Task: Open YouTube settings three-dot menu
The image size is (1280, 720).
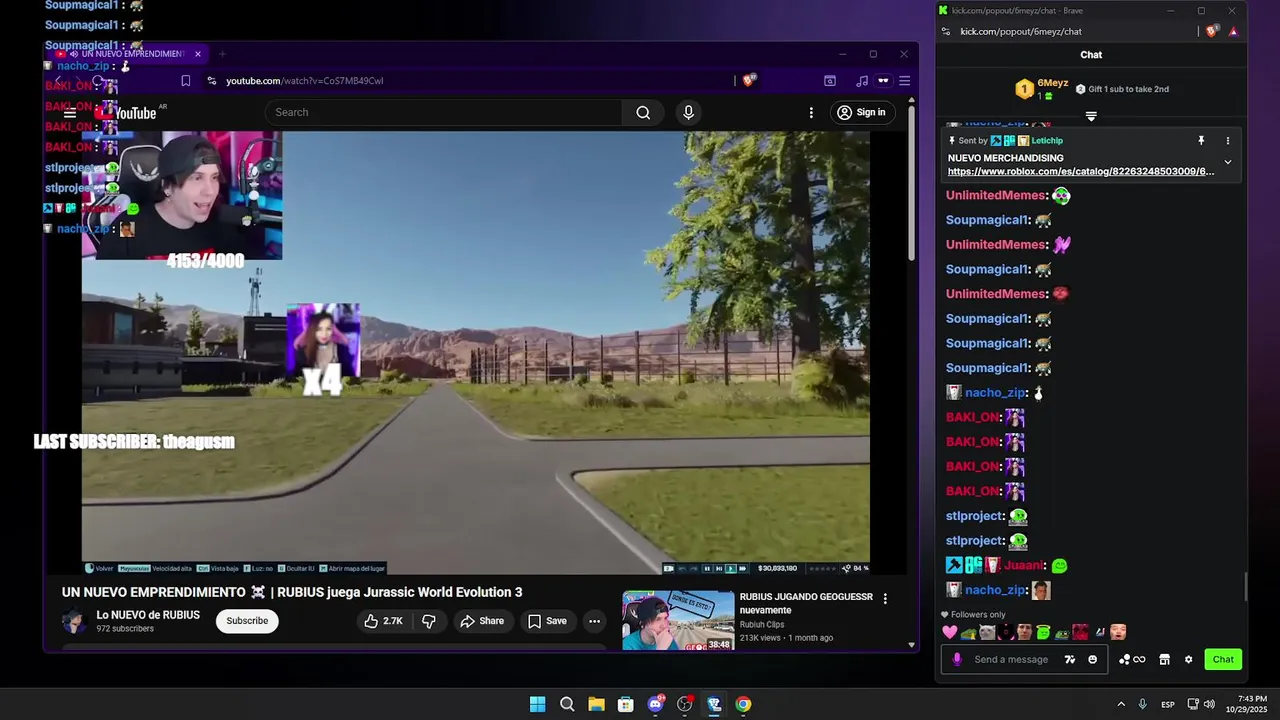Action: click(x=811, y=112)
